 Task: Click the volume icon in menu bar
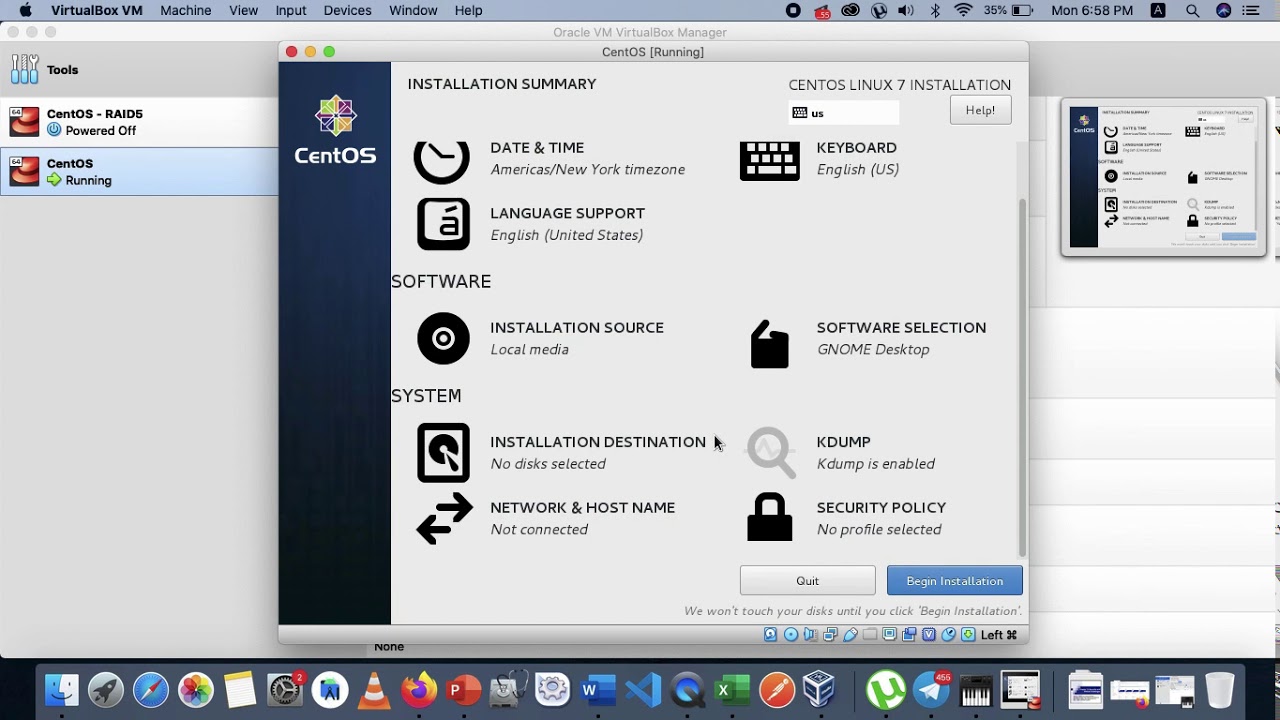tap(907, 10)
